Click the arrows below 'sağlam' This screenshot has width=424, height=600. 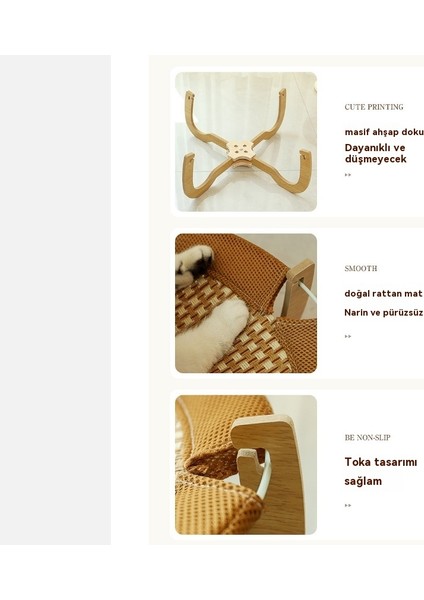(x=347, y=505)
